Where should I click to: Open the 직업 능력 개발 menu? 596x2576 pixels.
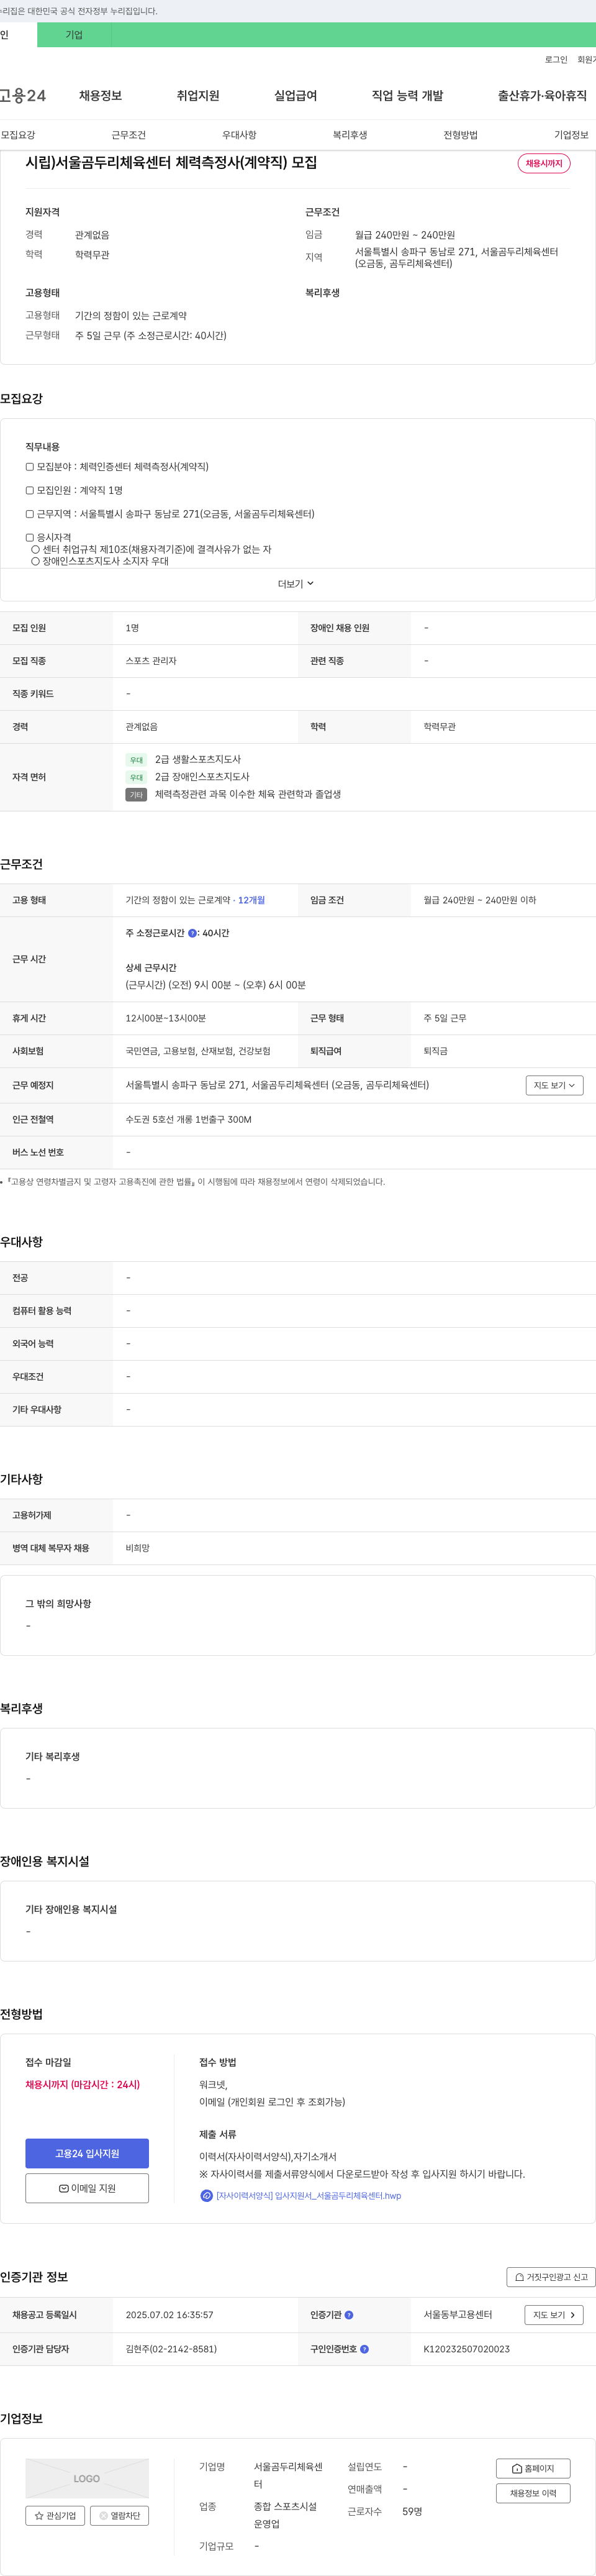407,96
